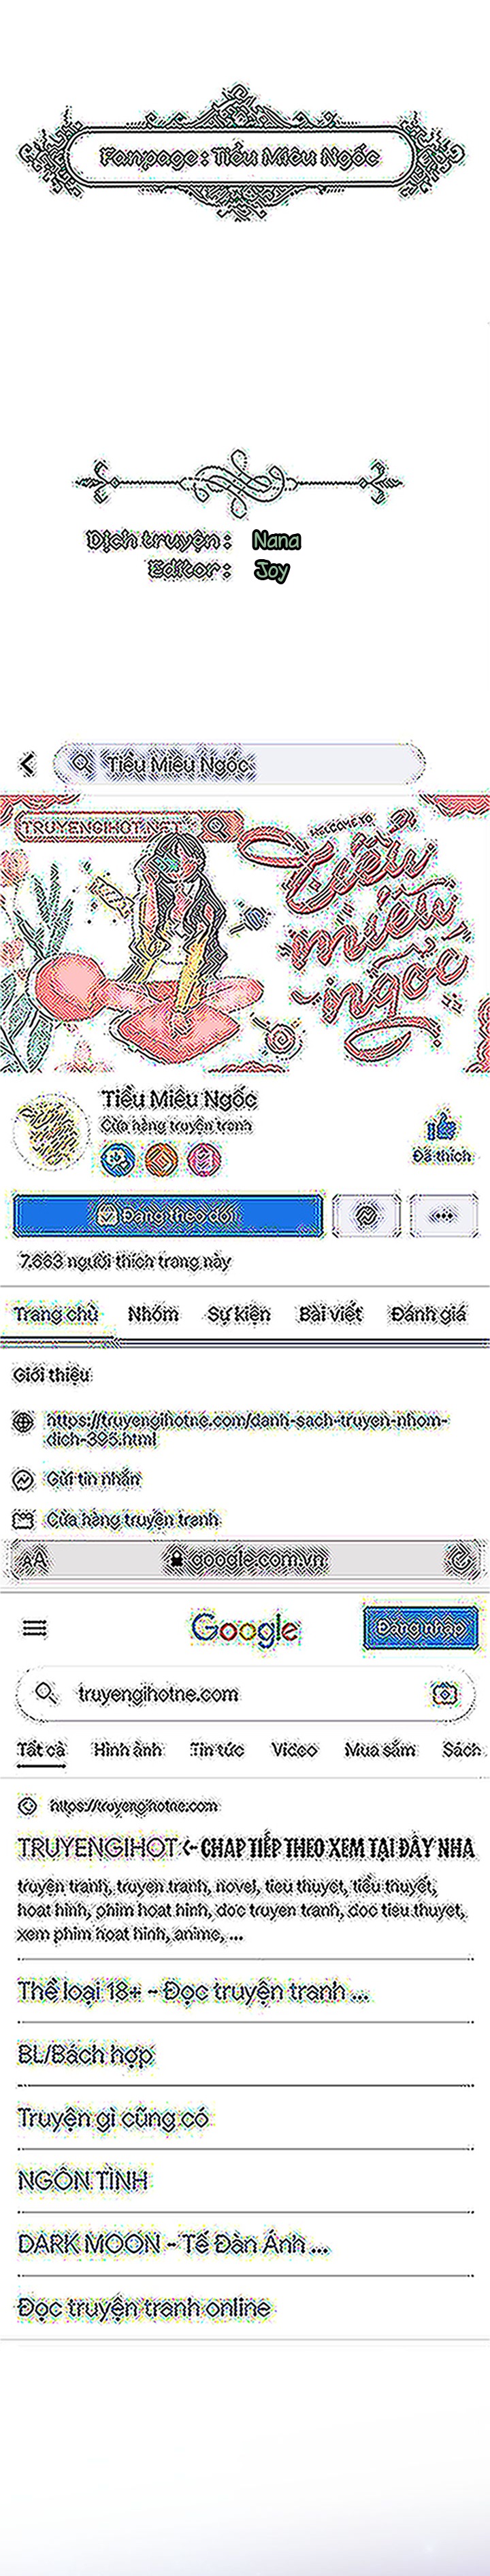
Task: Open the three-dots more options button
Action: [x=442, y=1215]
